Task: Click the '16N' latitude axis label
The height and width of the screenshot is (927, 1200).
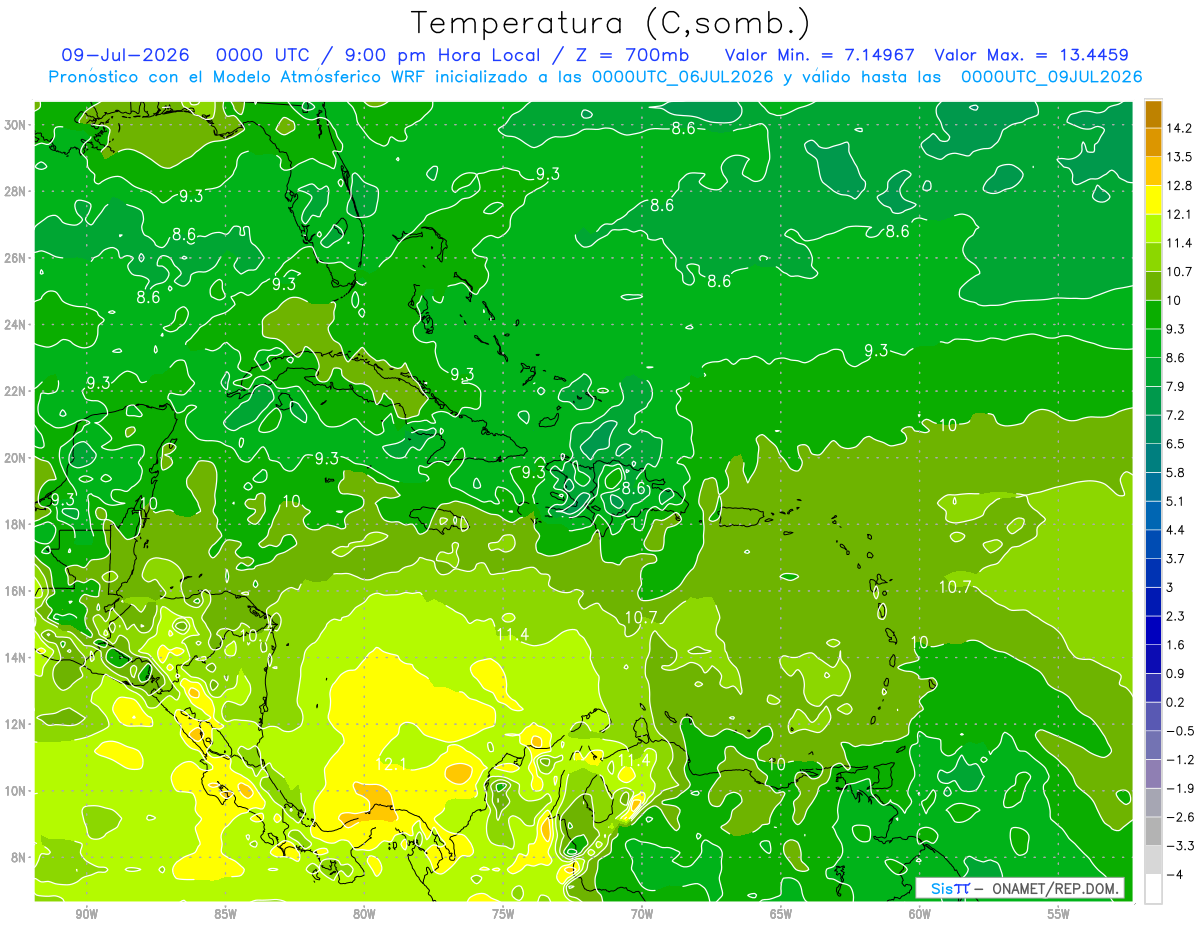Action: (17, 591)
